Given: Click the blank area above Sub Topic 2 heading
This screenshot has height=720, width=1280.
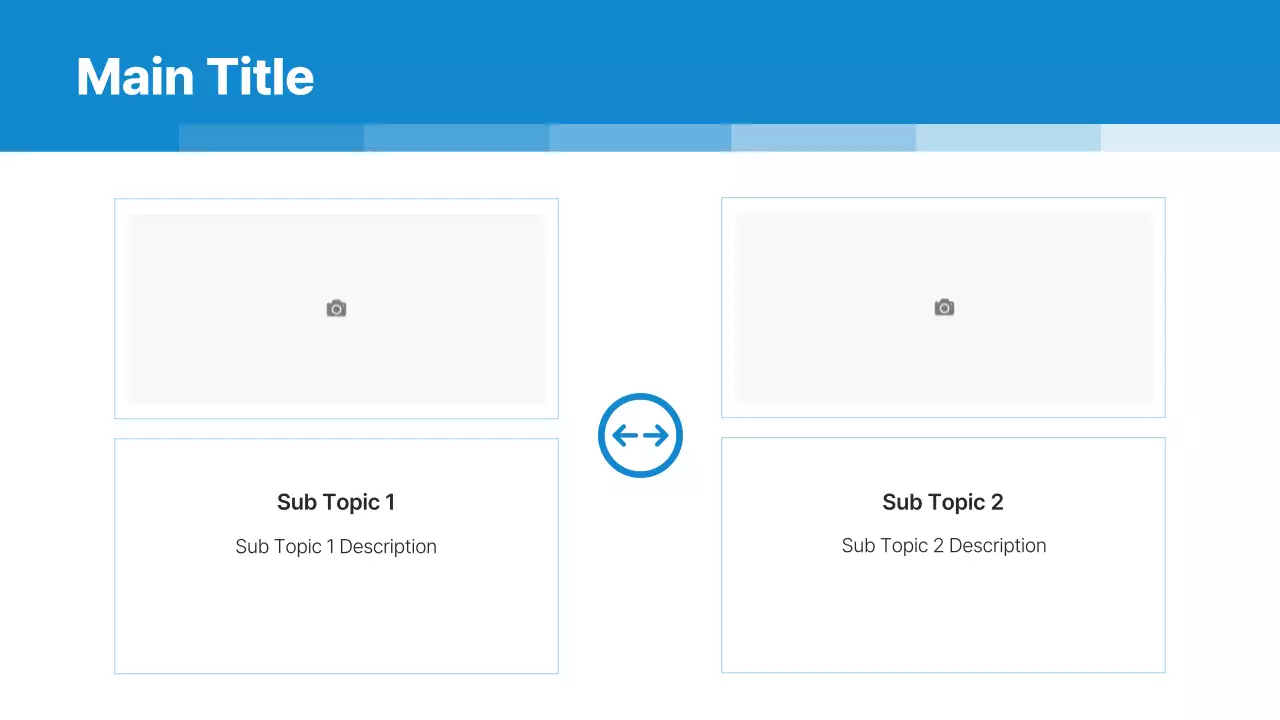Looking at the screenshot, I should [x=944, y=462].
